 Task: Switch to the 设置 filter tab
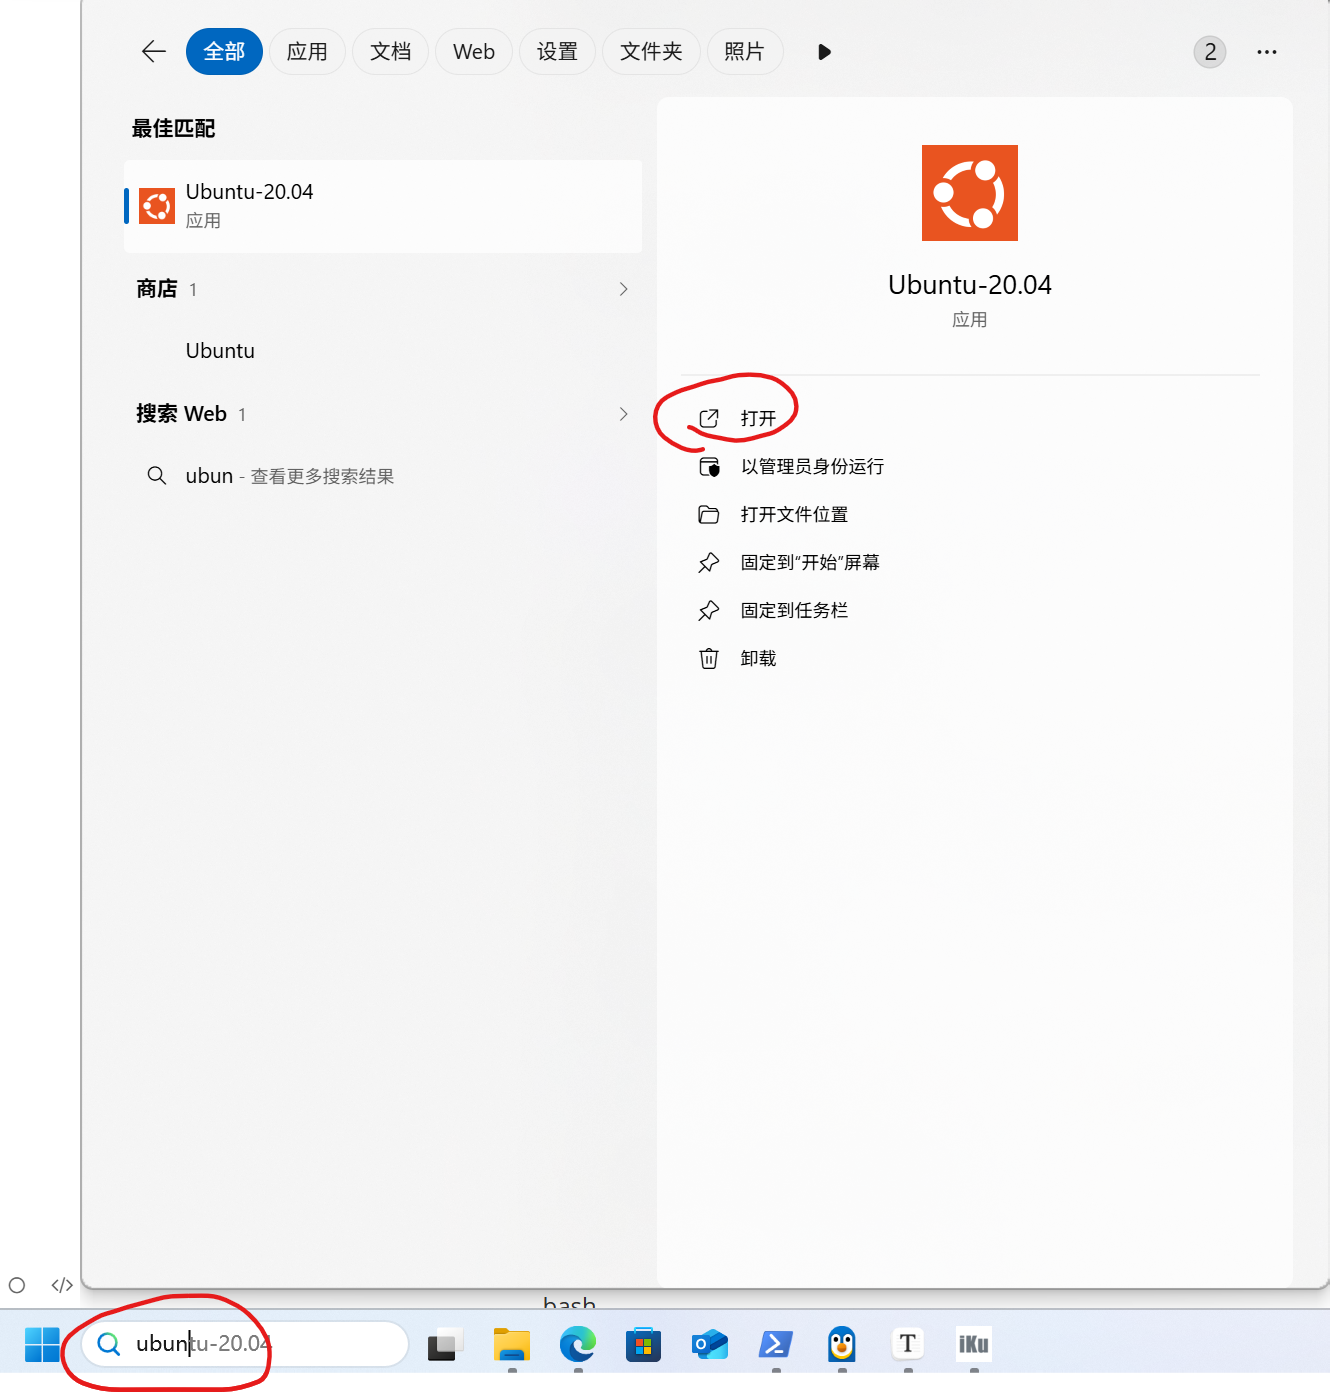point(557,52)
